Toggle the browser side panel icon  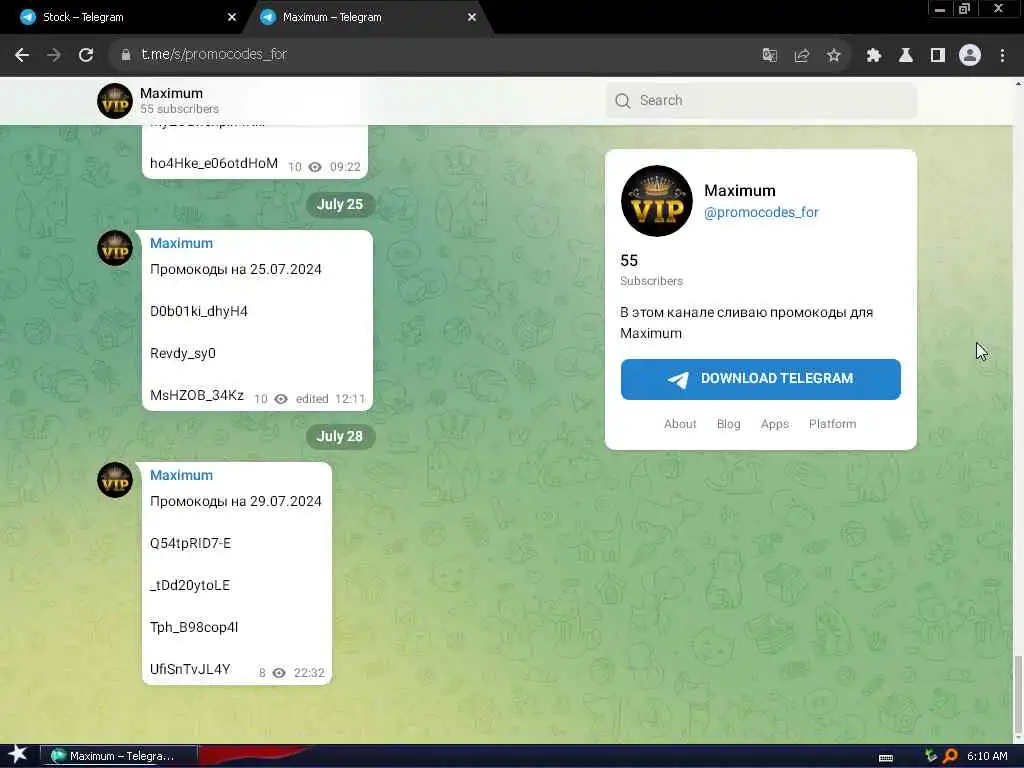click(x=938, y=56)
